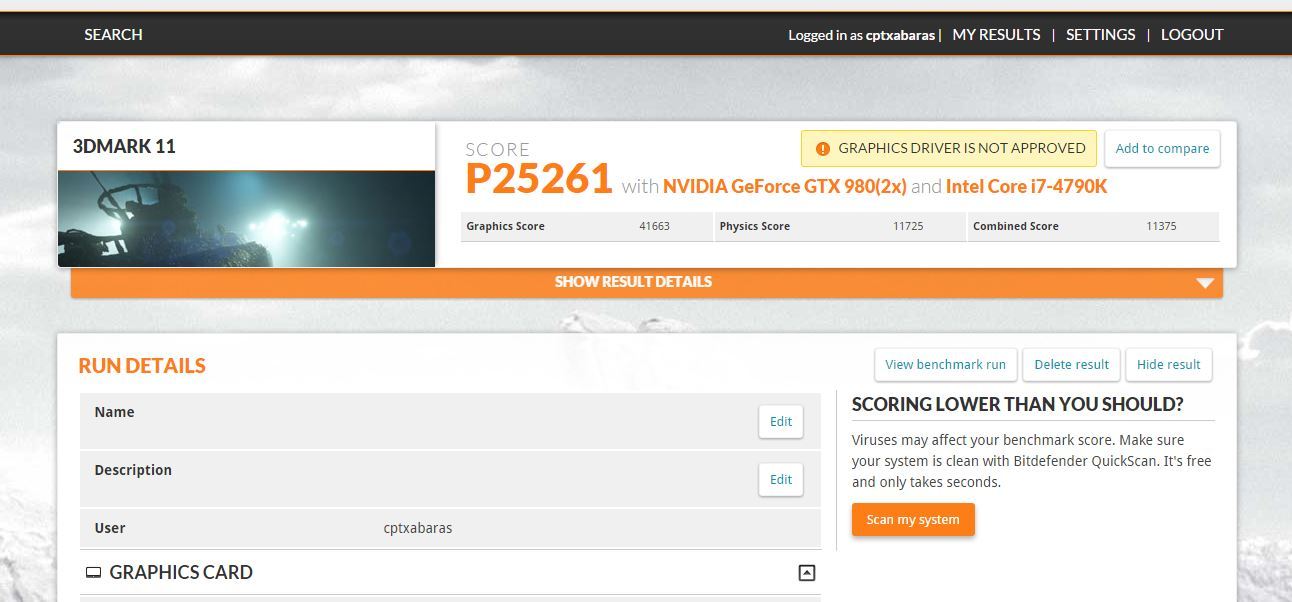Click LOGOUT in the top bar
The width and height of the screenshot is (1292, 602).
point(1192,34)
